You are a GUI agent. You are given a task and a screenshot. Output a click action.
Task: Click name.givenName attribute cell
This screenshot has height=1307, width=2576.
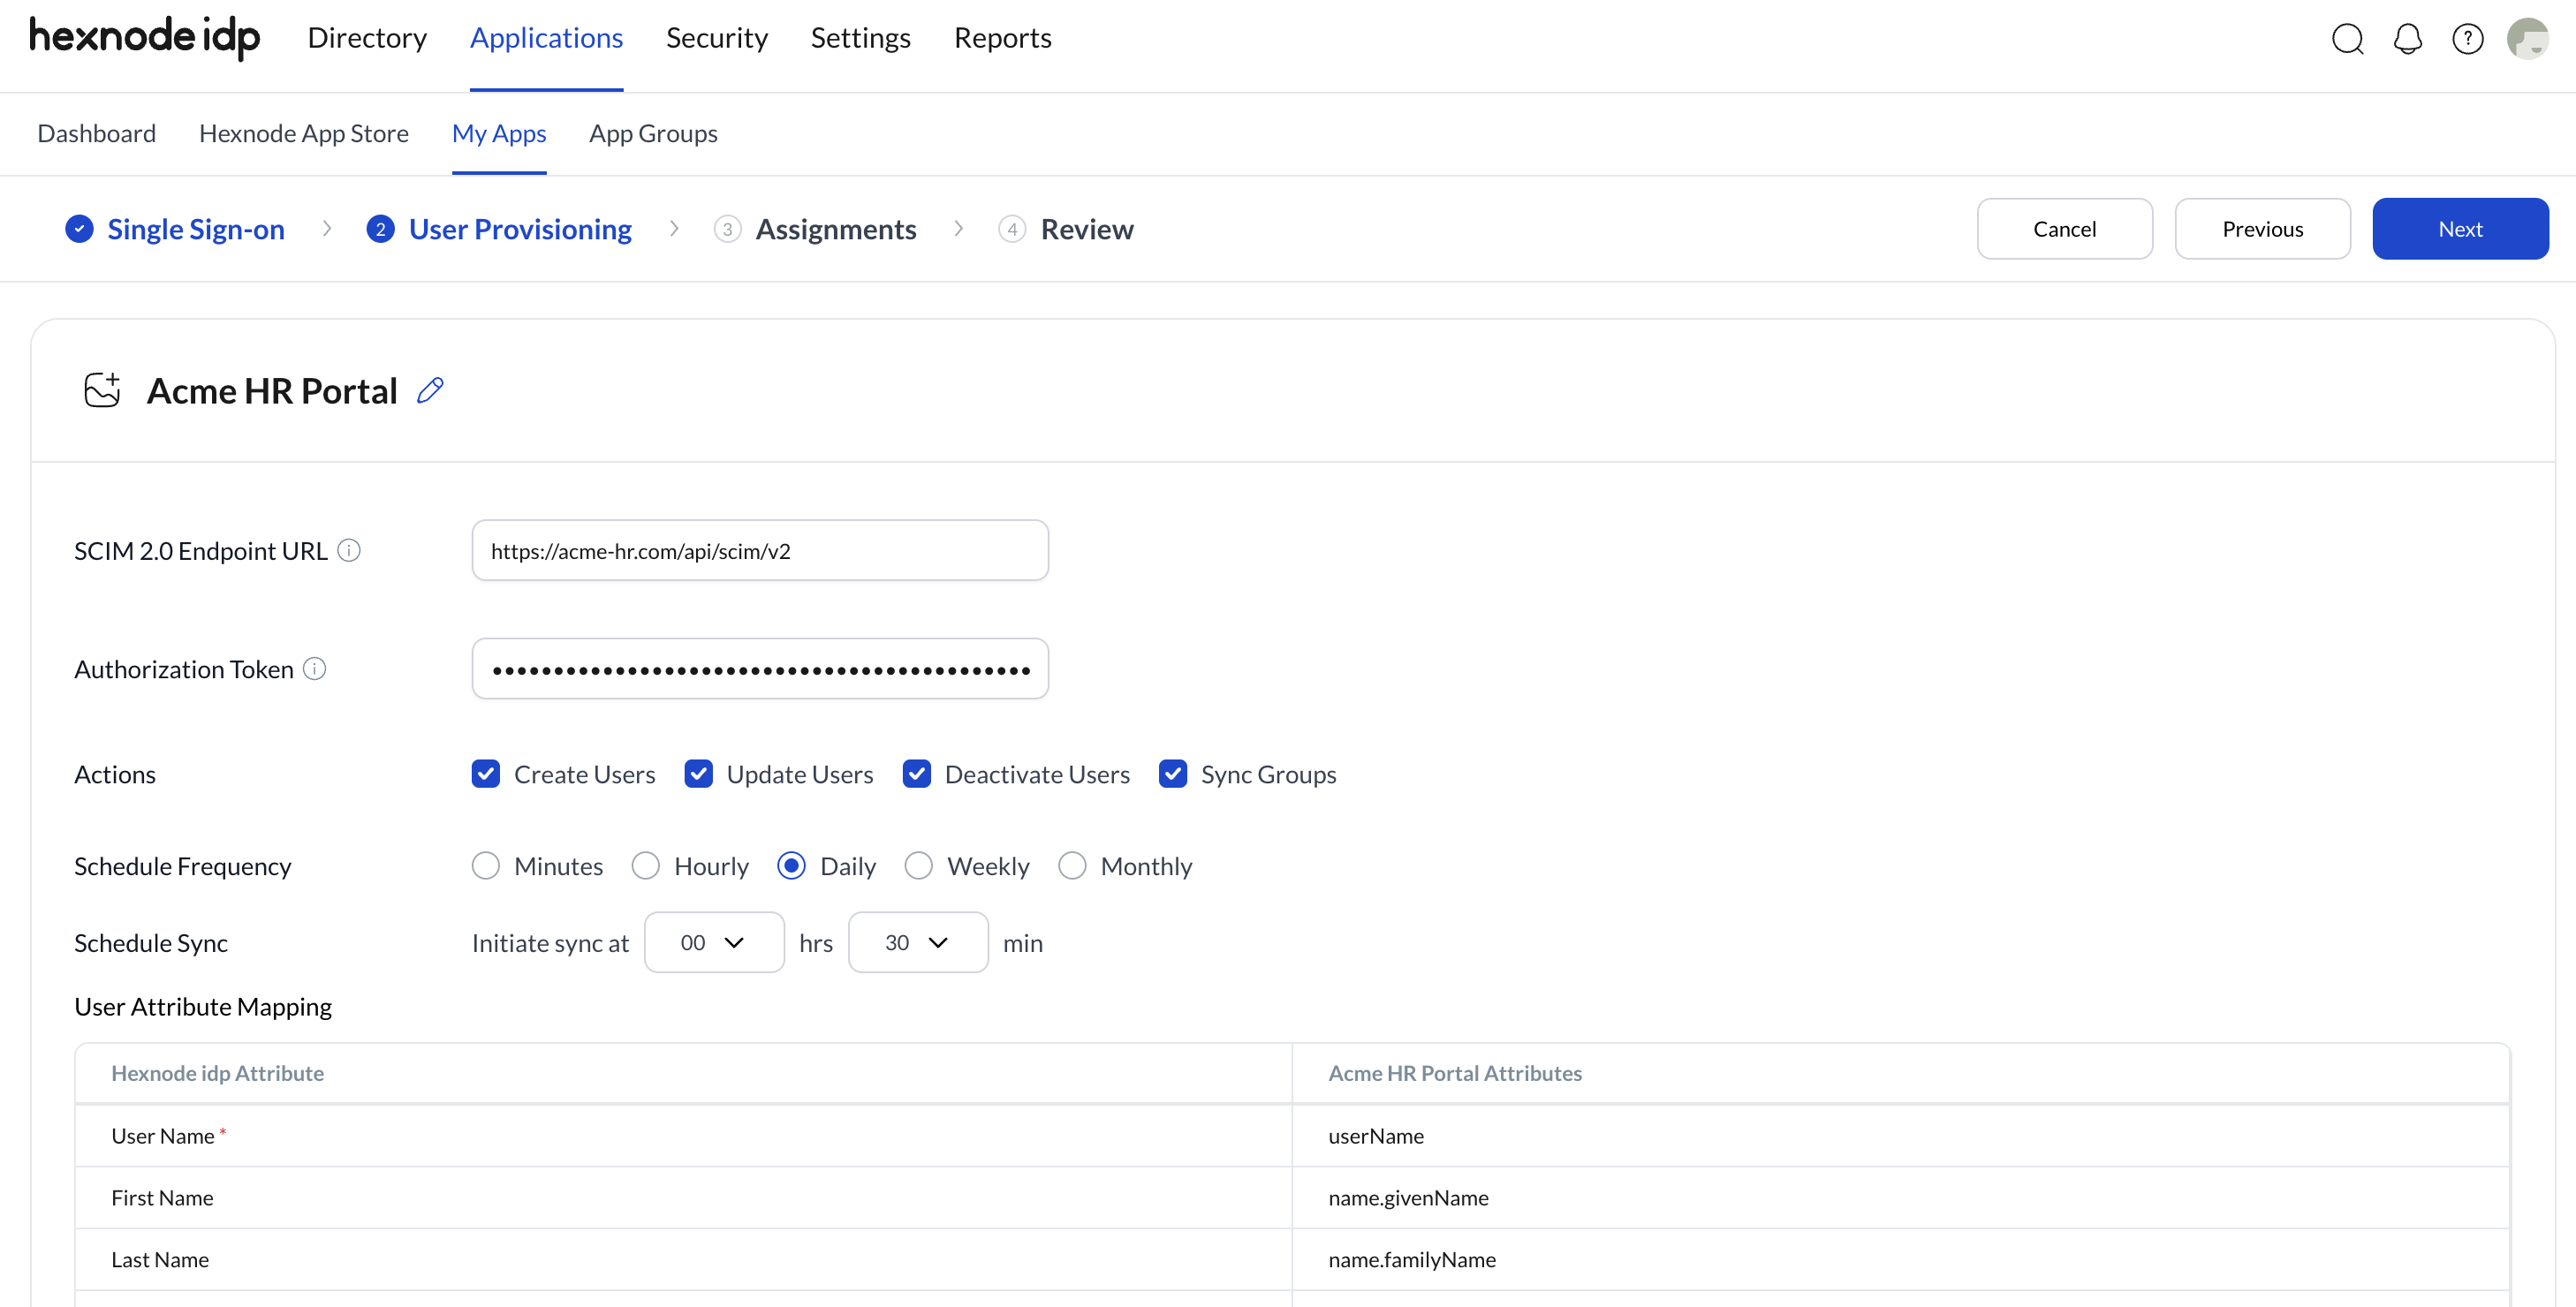pos(1900,1197)
